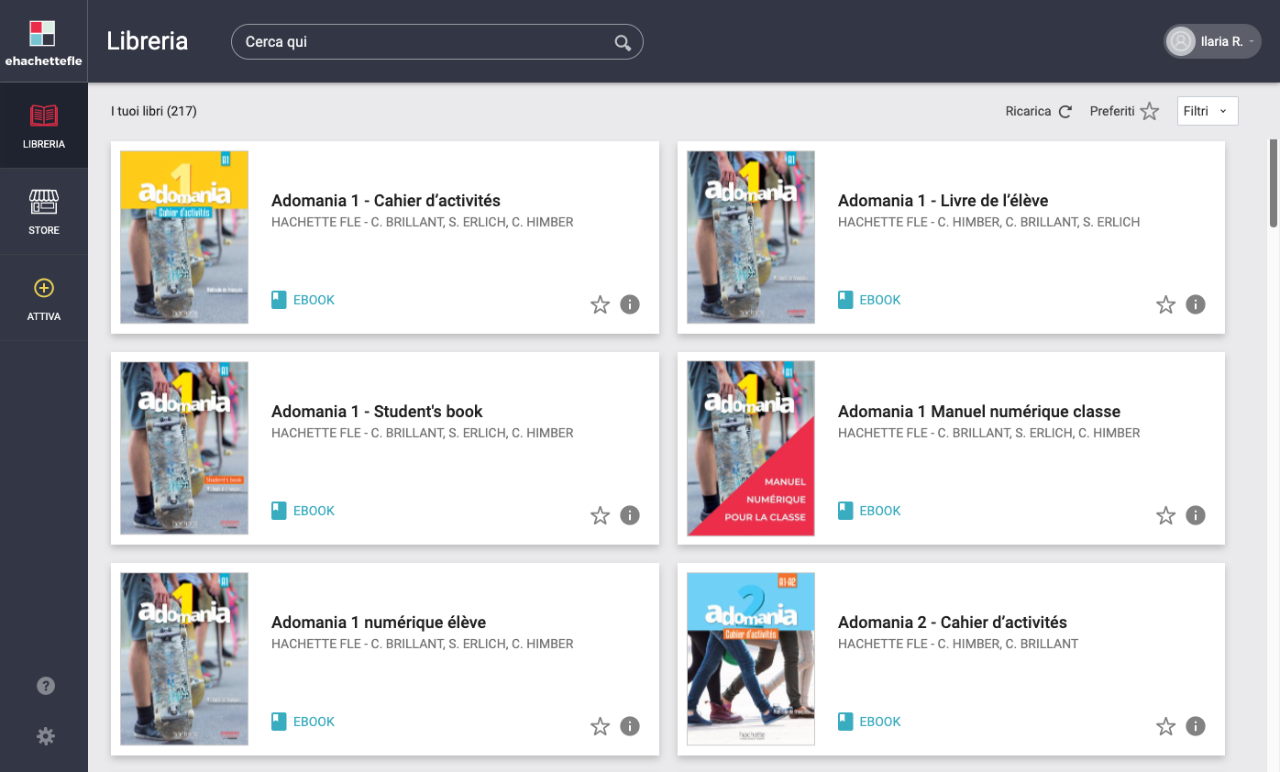Open cover of Adomania 2 - Cahier d'activités
Screen dimensions: 1280x772
pyautogui.click(x=751, y=659)
